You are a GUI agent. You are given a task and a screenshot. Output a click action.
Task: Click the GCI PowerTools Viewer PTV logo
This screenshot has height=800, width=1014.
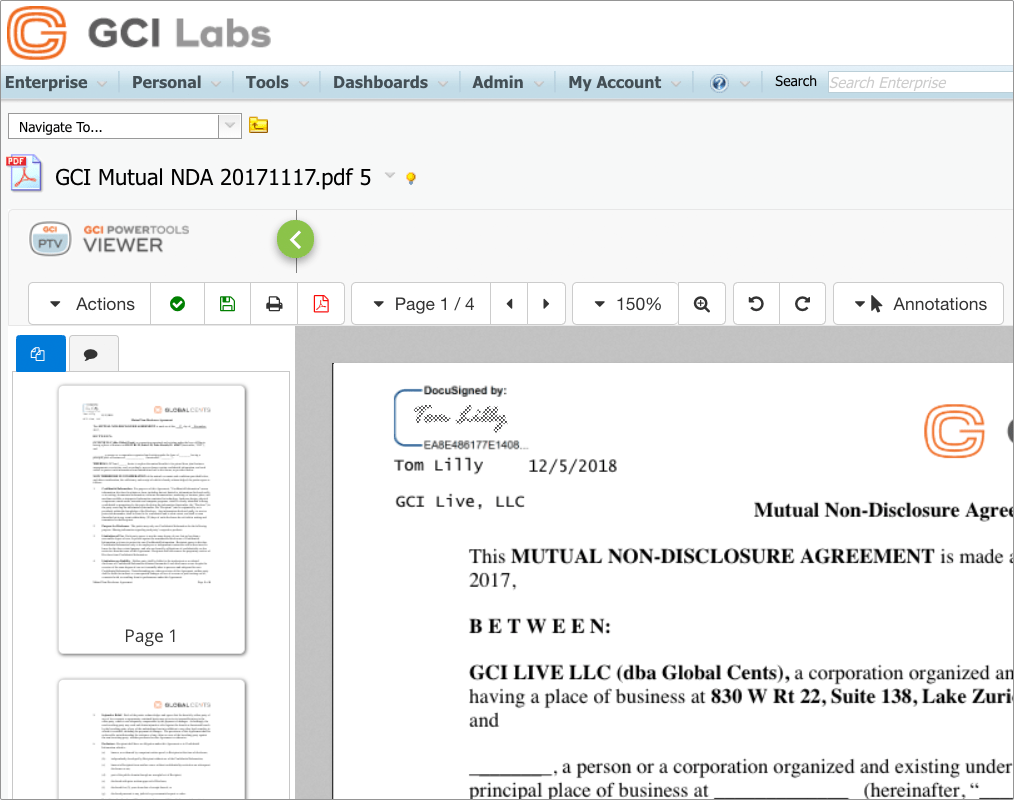[x=50, y=239]
